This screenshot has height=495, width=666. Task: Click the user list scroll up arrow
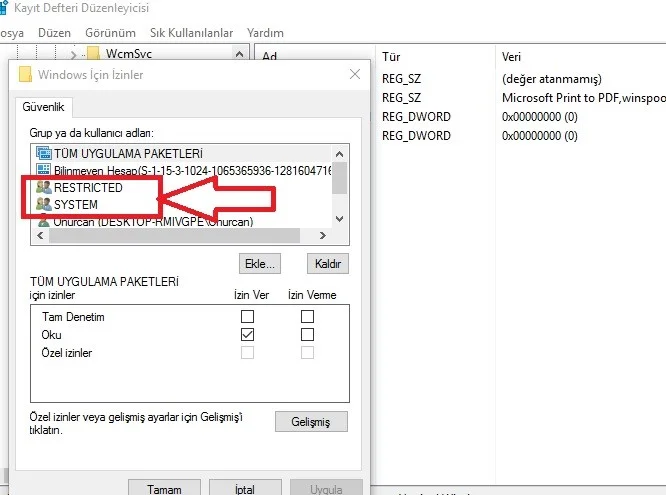[x=339, y=153]
